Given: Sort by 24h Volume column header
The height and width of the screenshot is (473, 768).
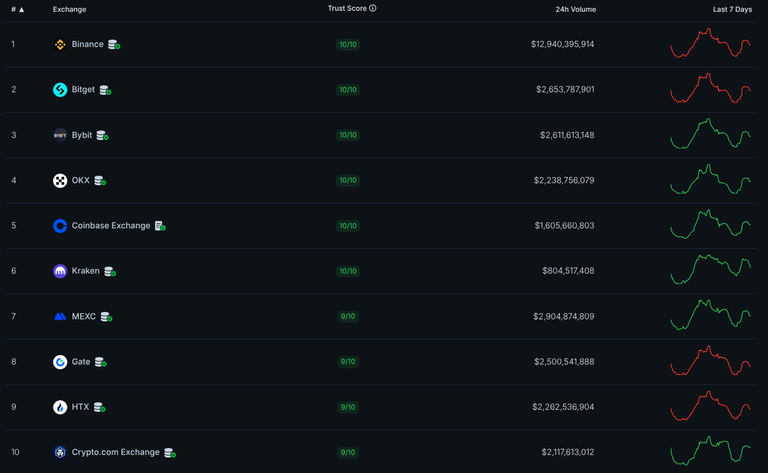Looking at the screenshot, I should click(x=576, y=9).
